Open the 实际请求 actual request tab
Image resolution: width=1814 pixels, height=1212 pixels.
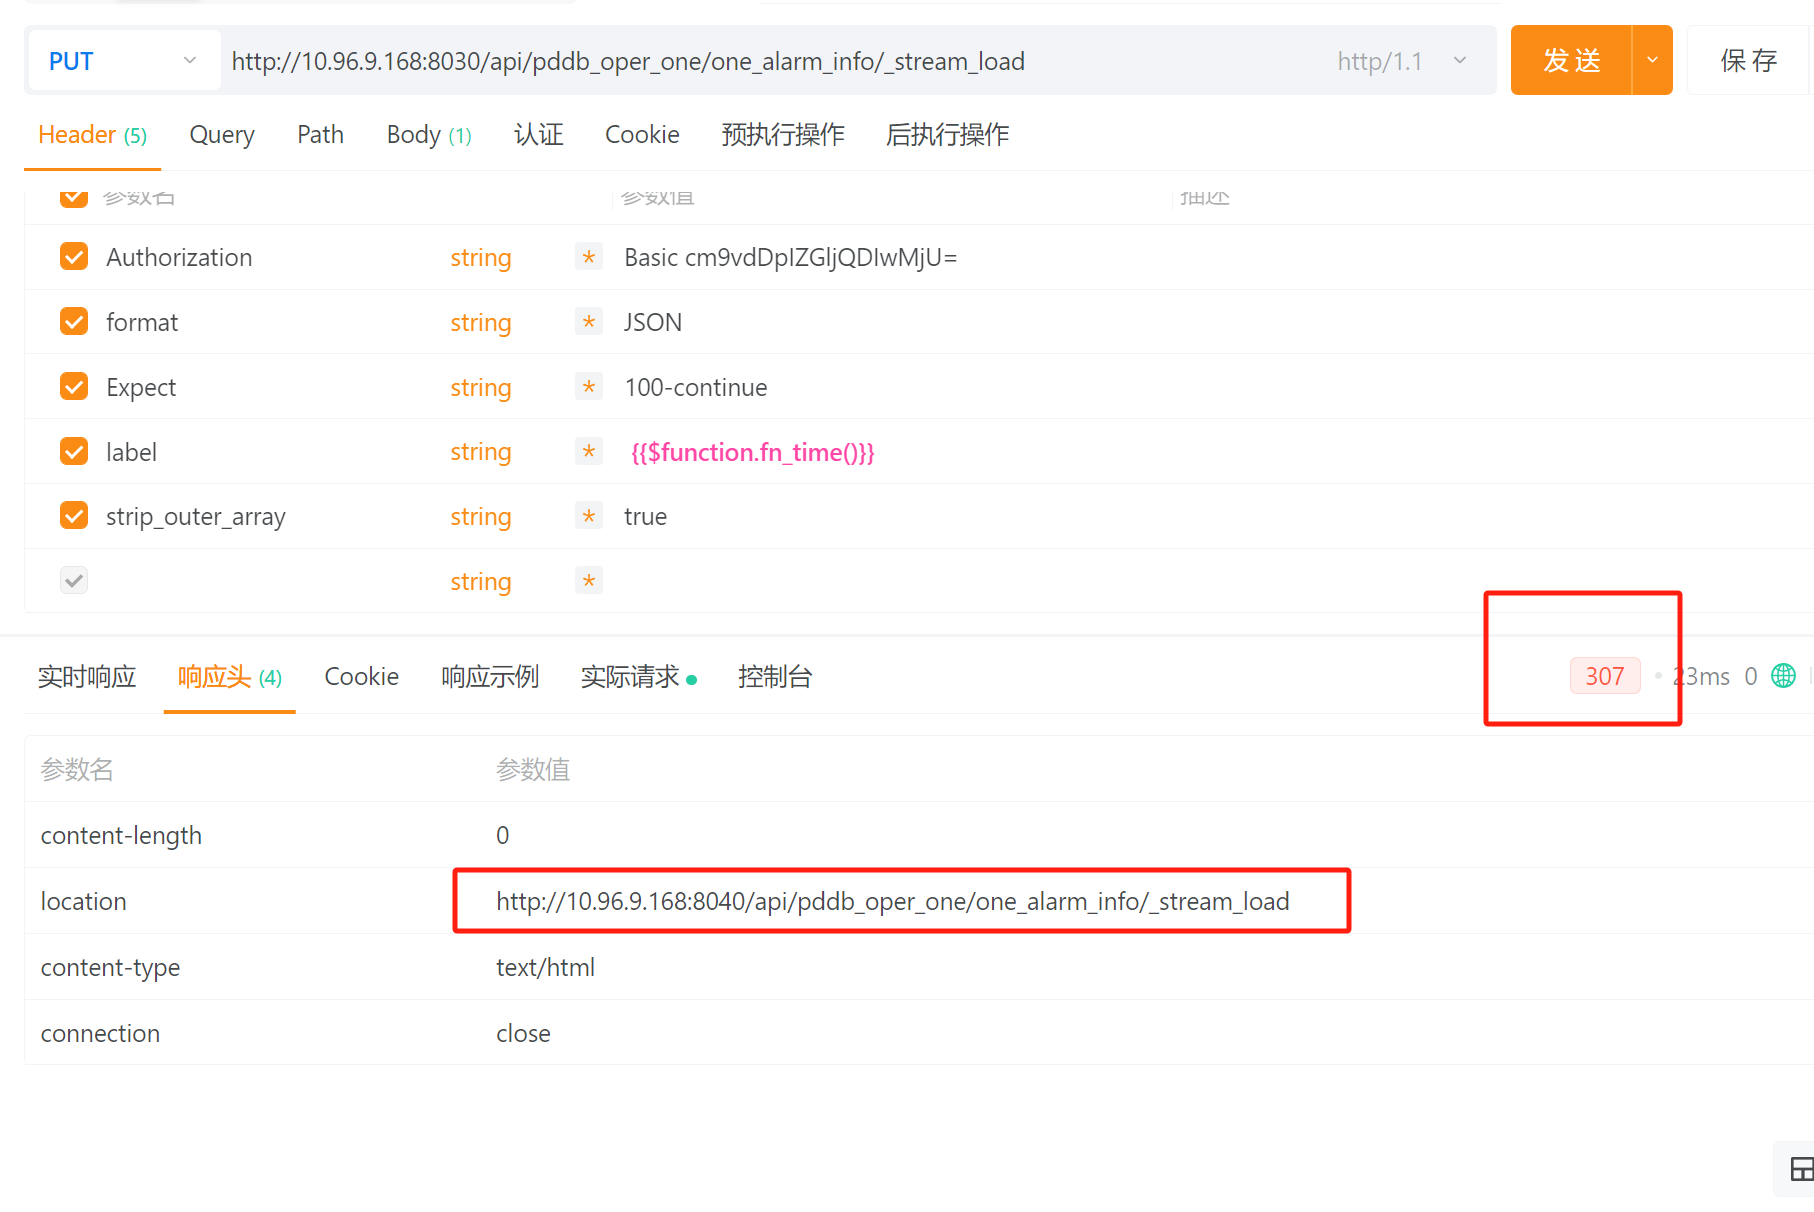point(638,677)
